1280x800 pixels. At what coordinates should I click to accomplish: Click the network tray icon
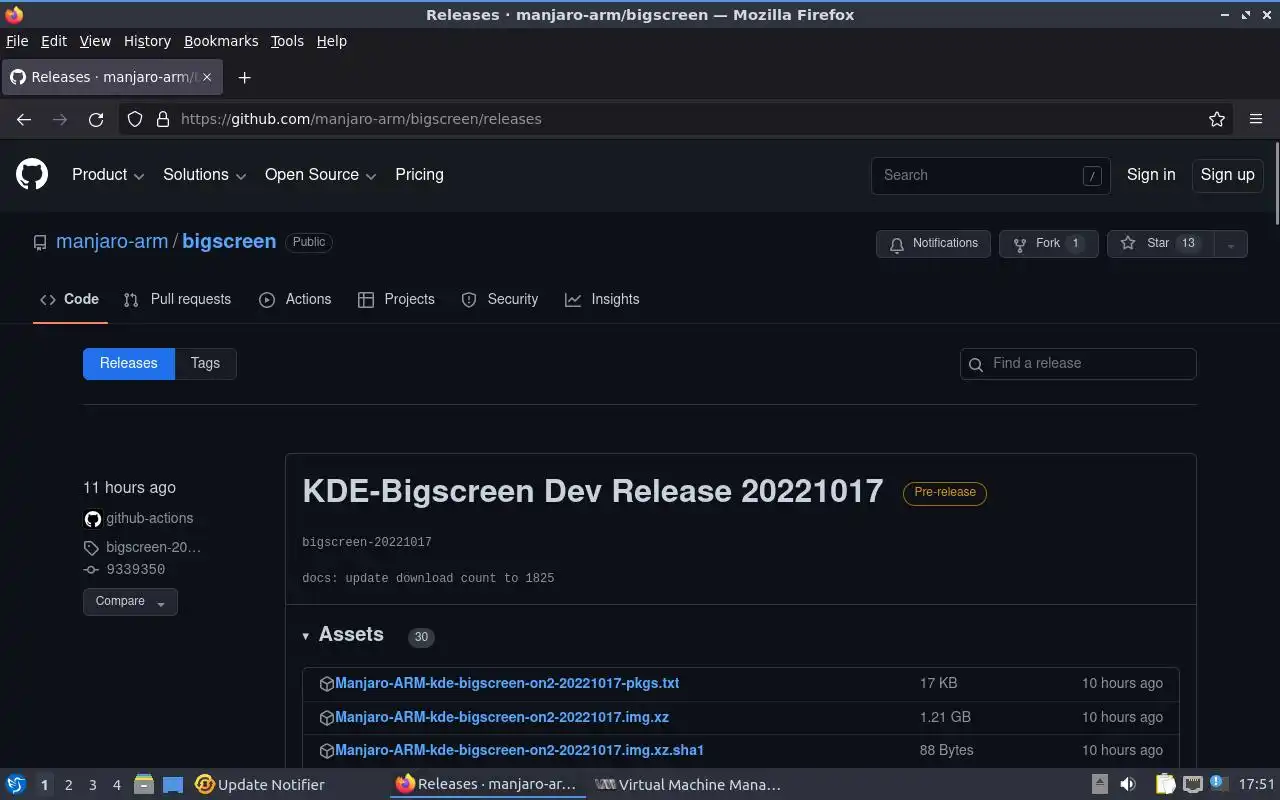click(1192, 785)
